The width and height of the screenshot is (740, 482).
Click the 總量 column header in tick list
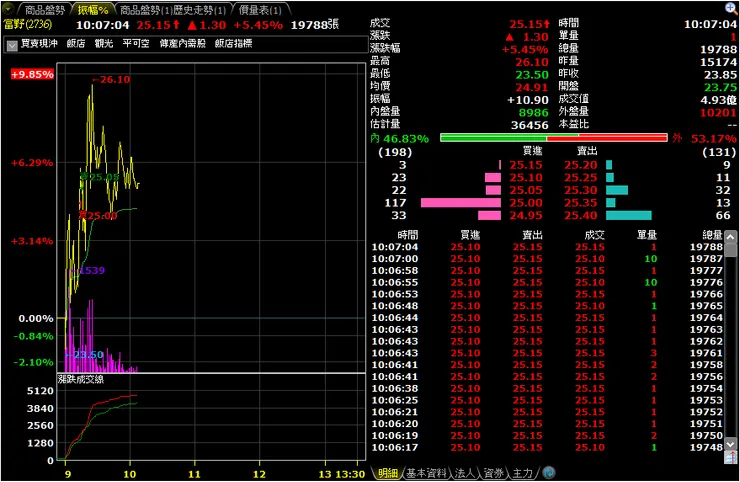713,235
